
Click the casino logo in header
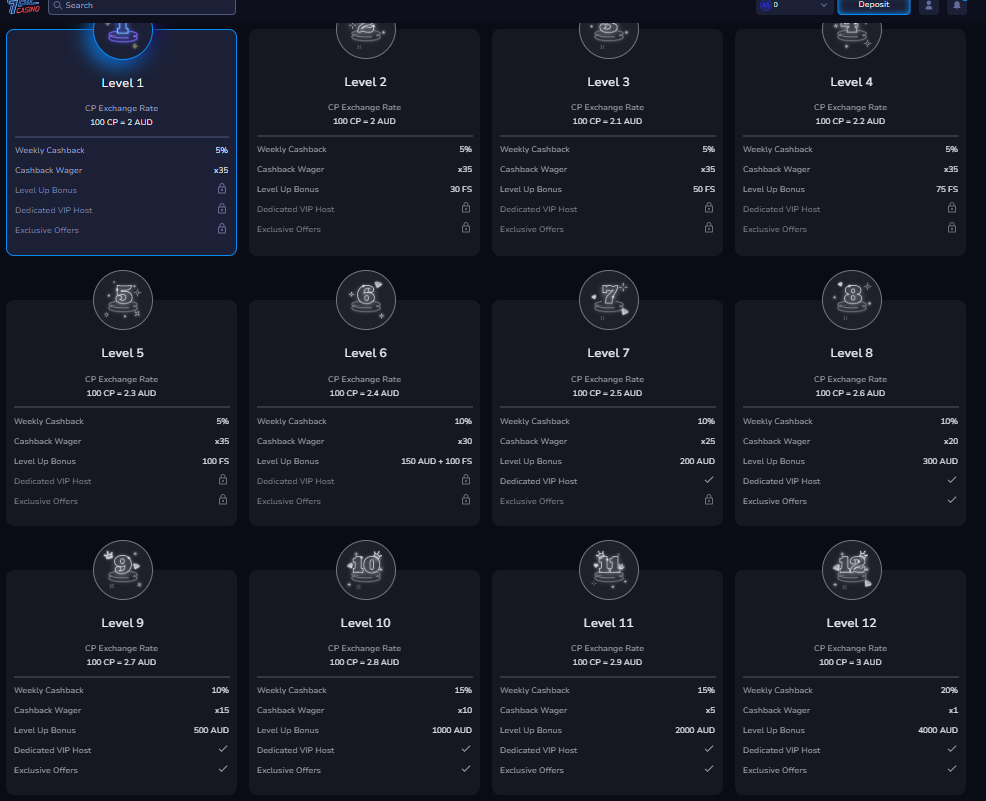pyautogui.click(x=22, y=6)
